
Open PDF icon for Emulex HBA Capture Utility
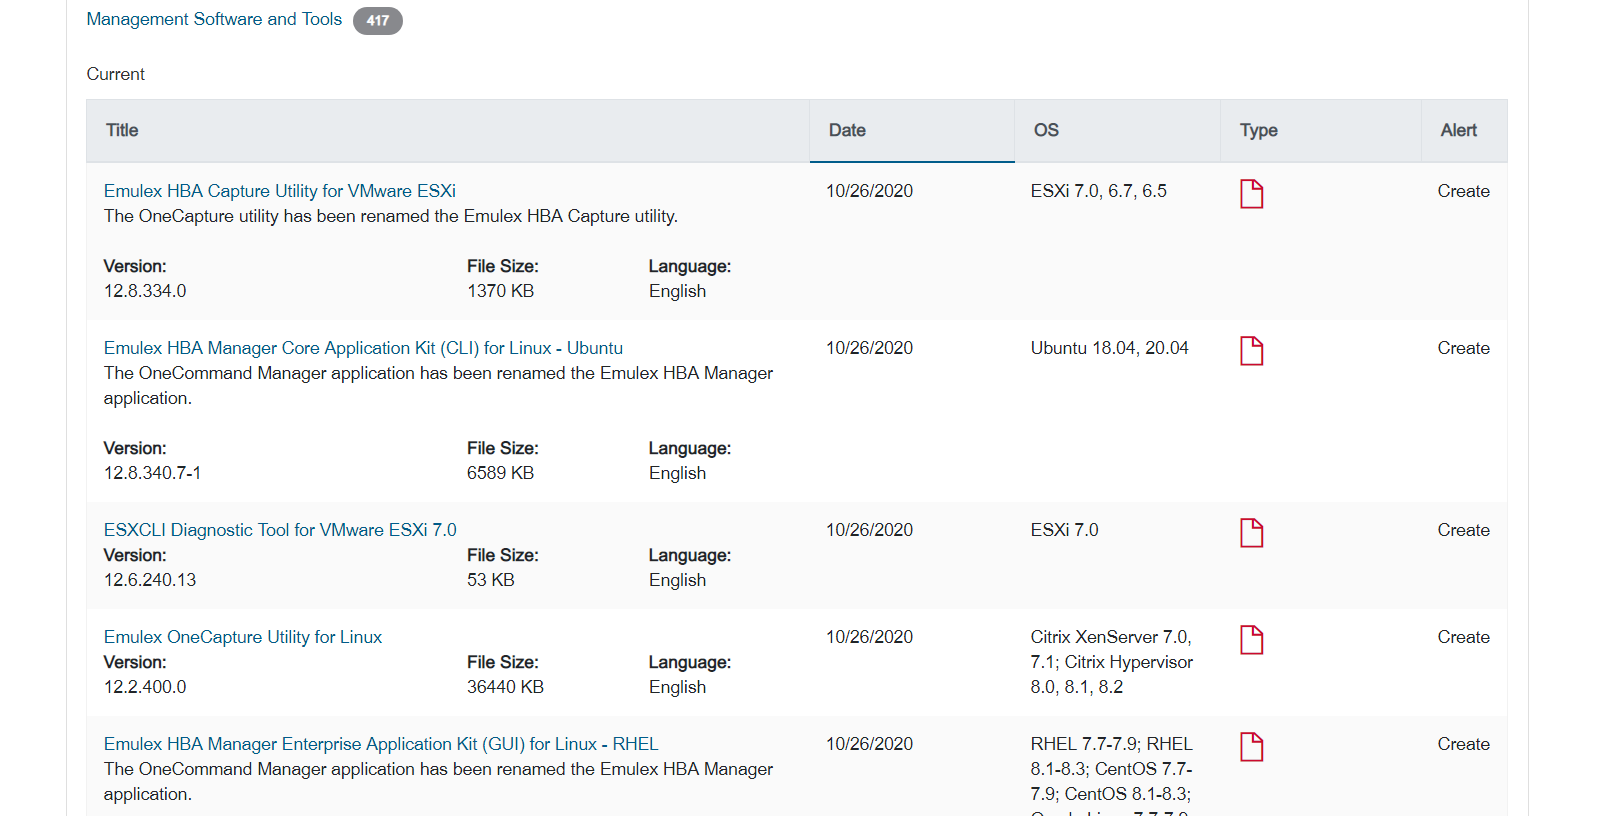1251,194
